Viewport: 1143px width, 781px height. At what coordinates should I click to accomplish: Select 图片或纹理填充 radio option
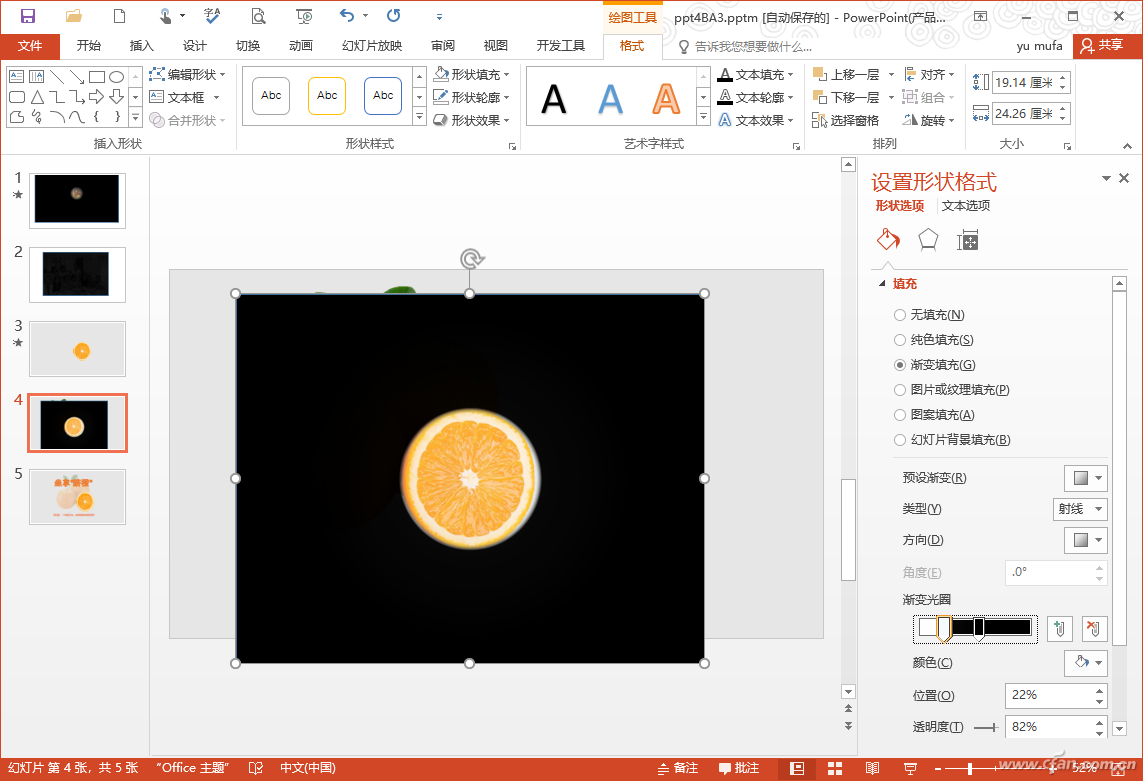pyautogui.click(x=900, y=390)
